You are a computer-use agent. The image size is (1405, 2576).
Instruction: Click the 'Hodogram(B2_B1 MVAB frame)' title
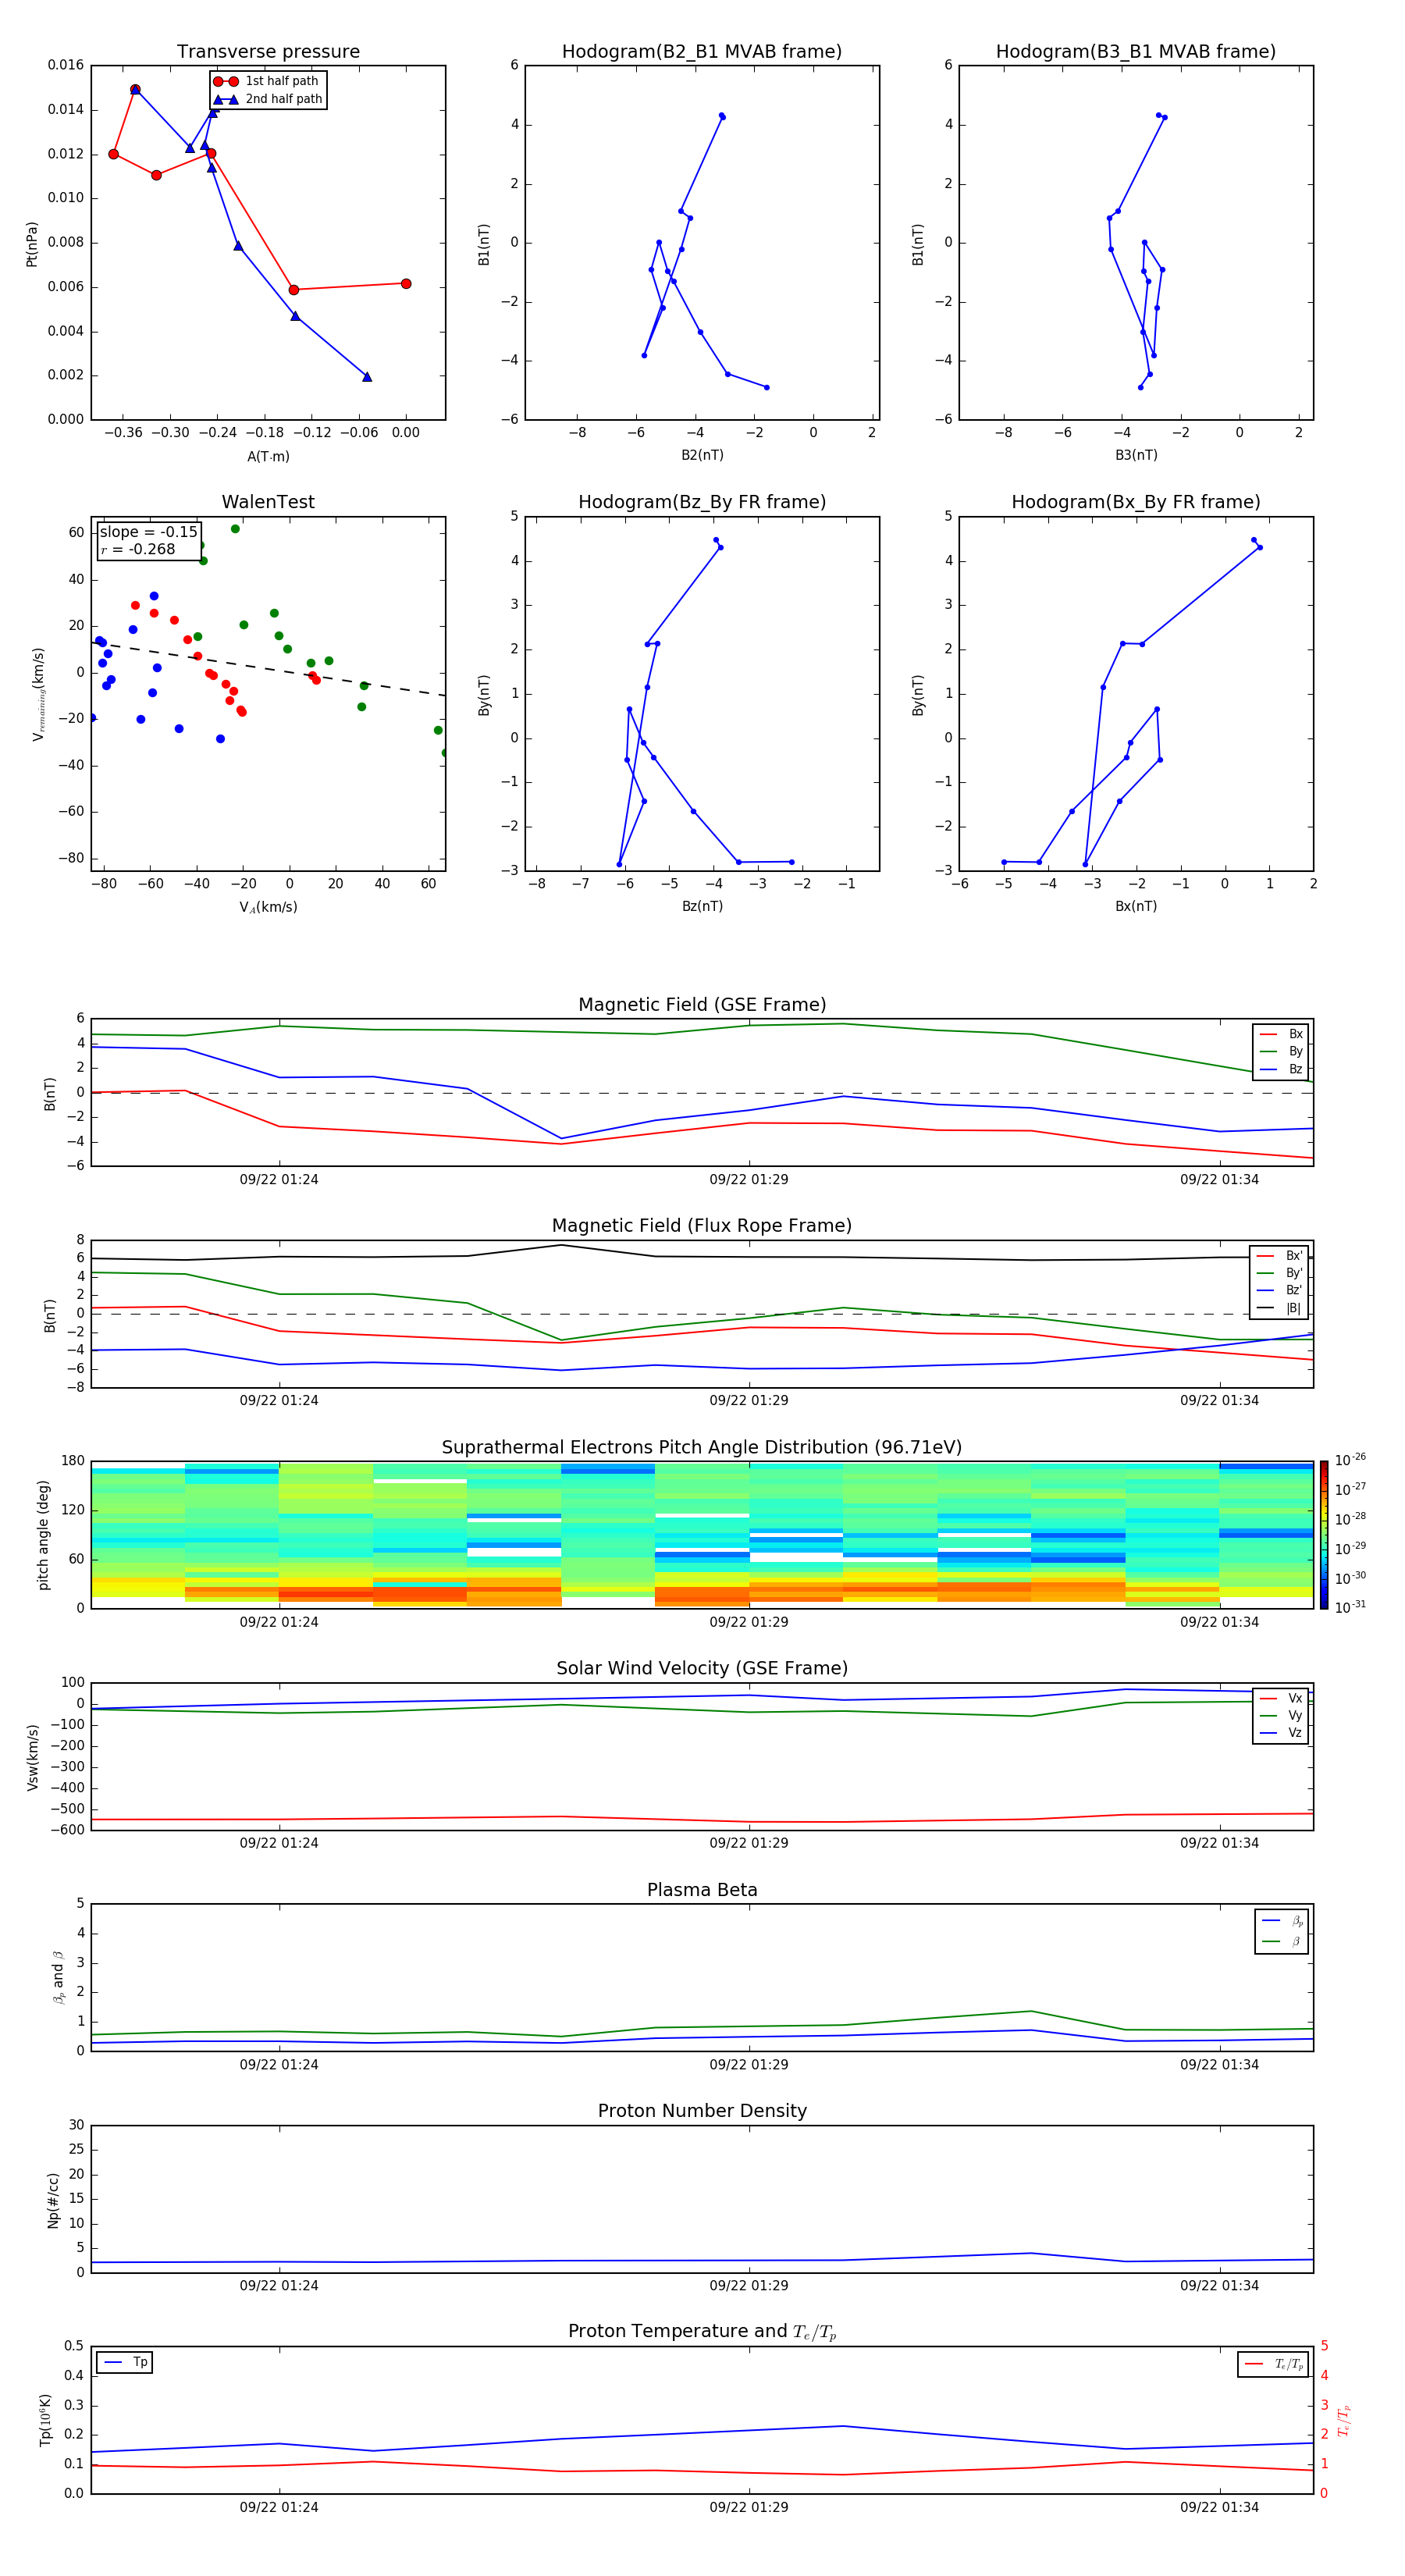tap(702, 52)
